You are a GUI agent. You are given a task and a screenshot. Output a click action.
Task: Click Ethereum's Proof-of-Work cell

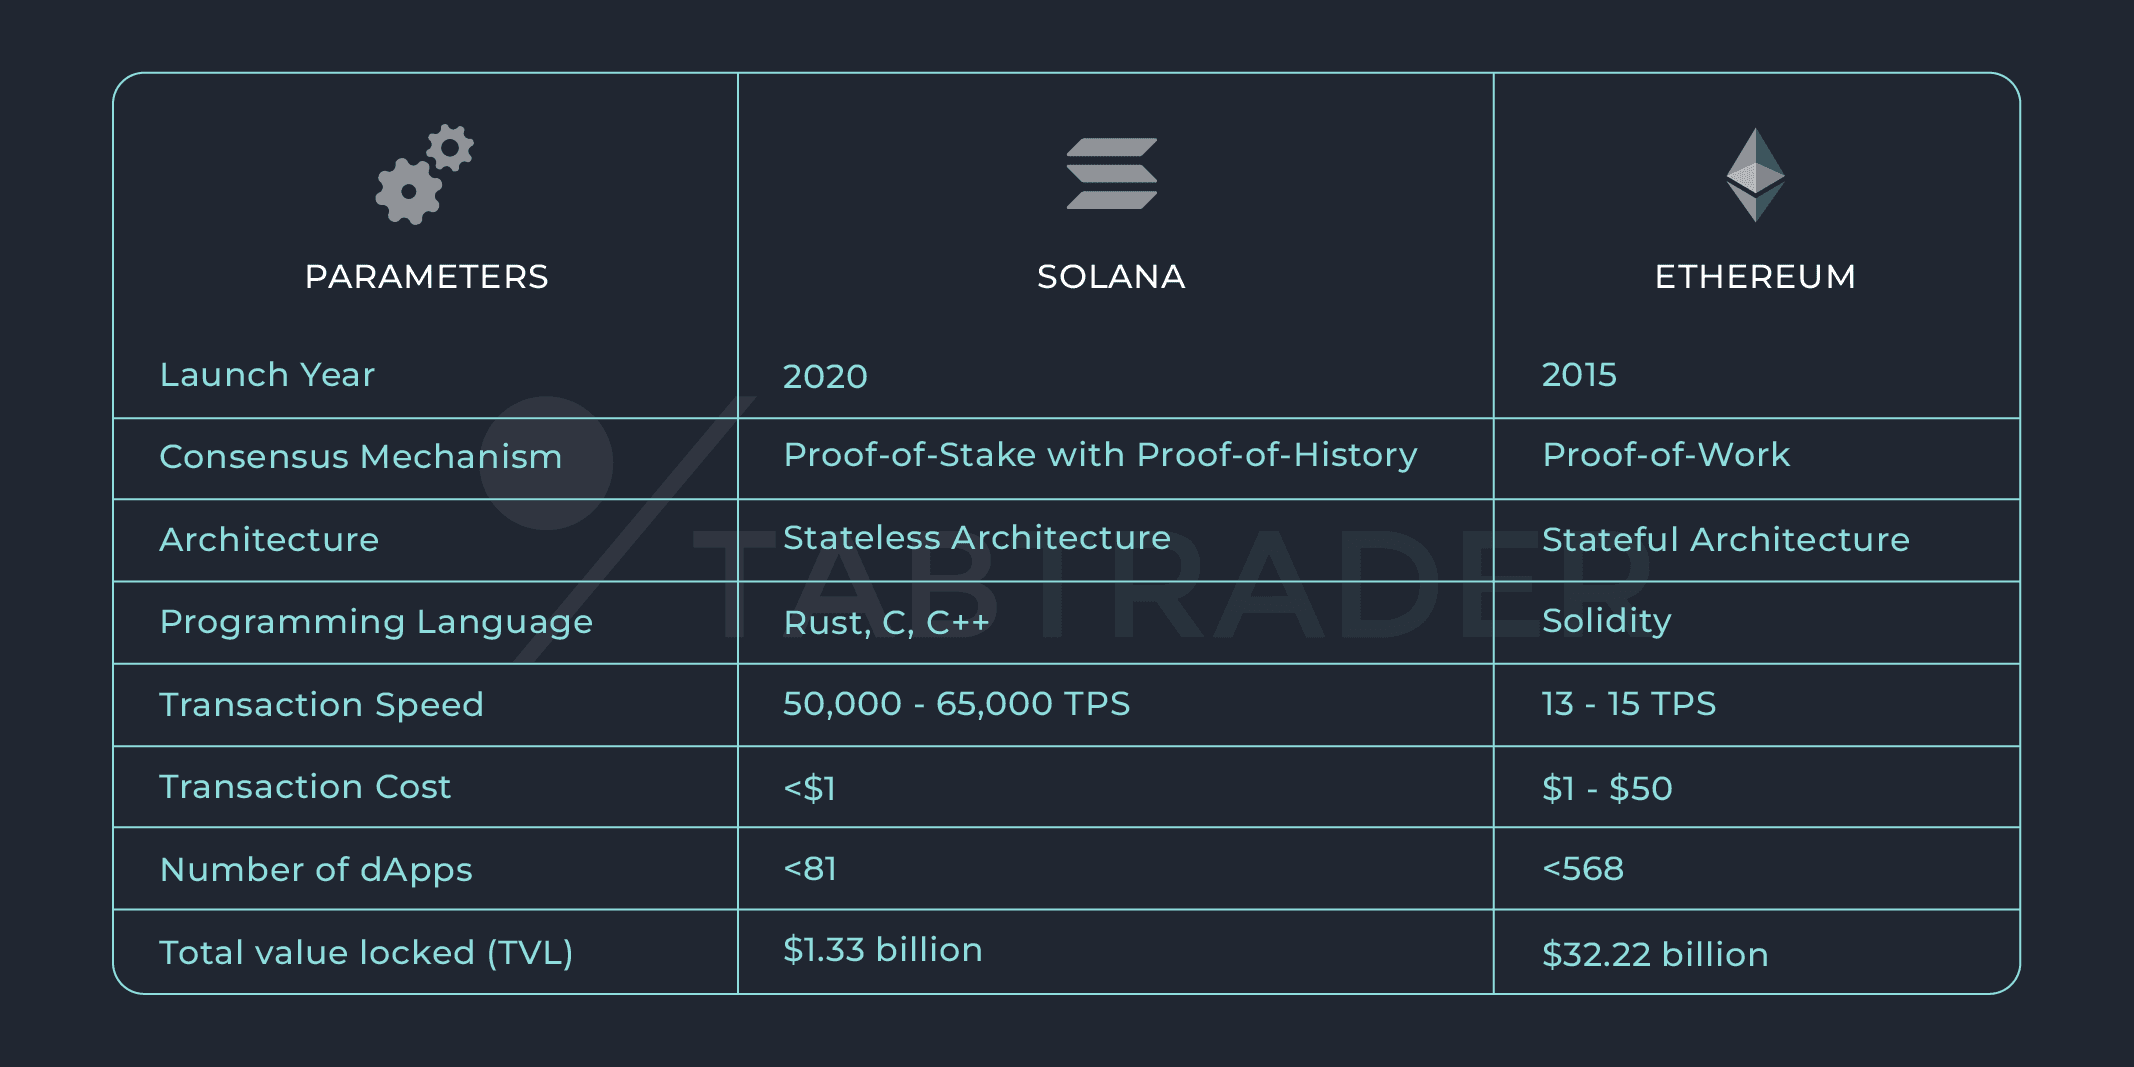[x=1666, y=455]
